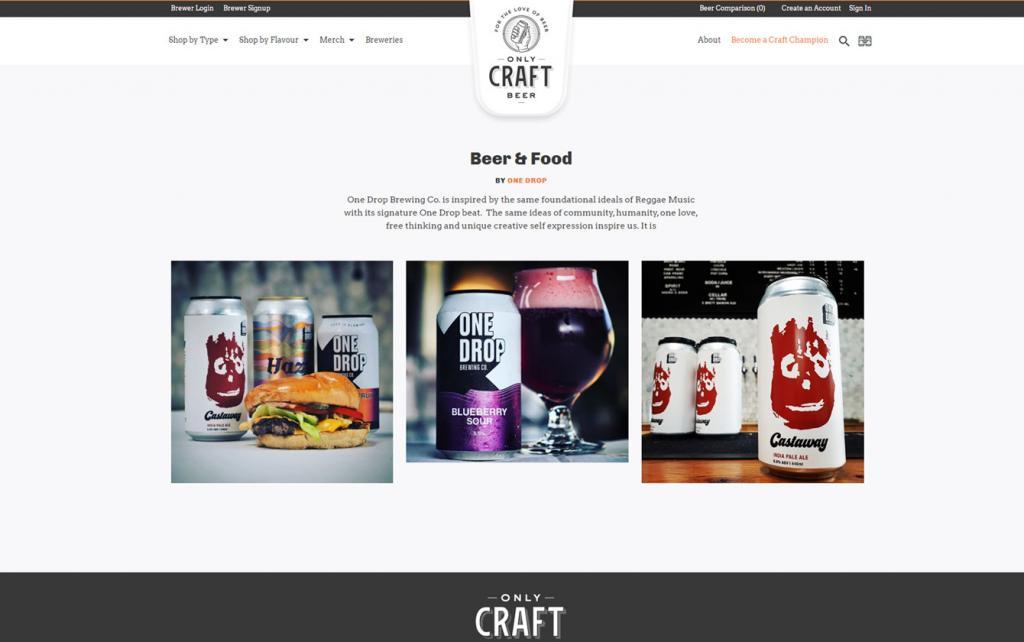Click the Beer & Food heading
1024x642 pixels.
(x=521, y=159)
